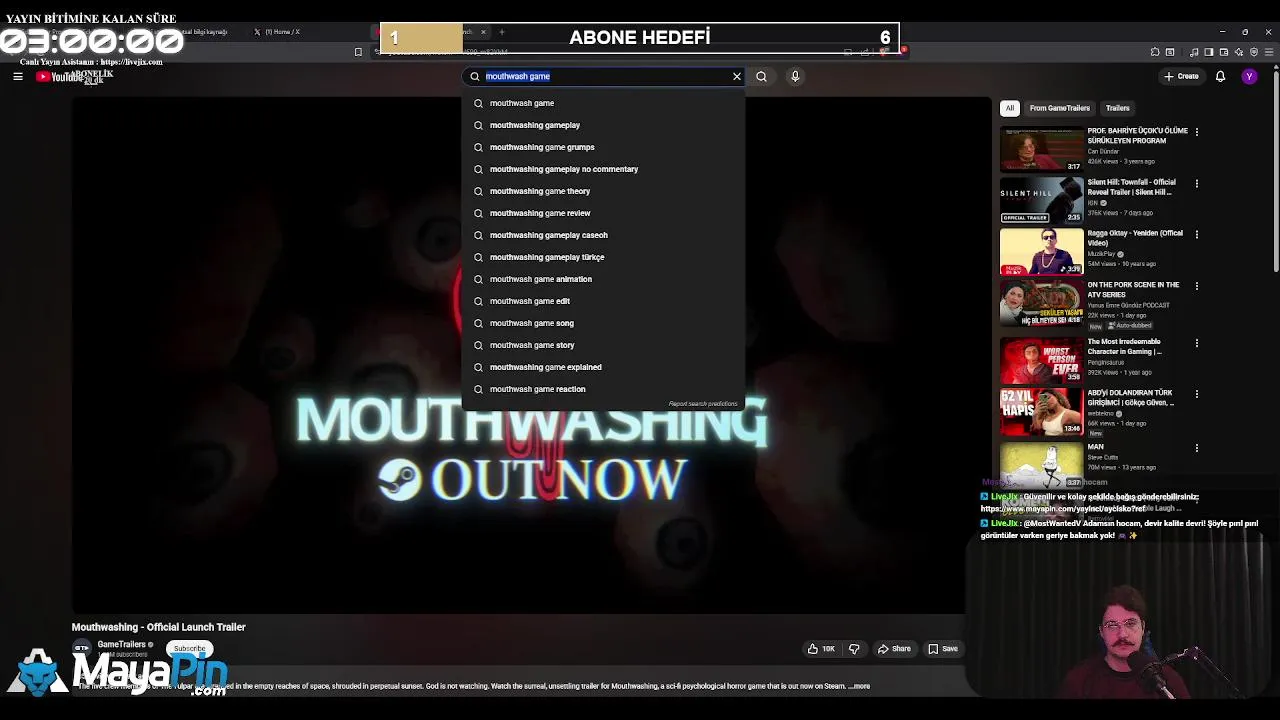Choose suggestion 'mouthwashing game theory'
1280x720 pixels.
coord(603,191)
